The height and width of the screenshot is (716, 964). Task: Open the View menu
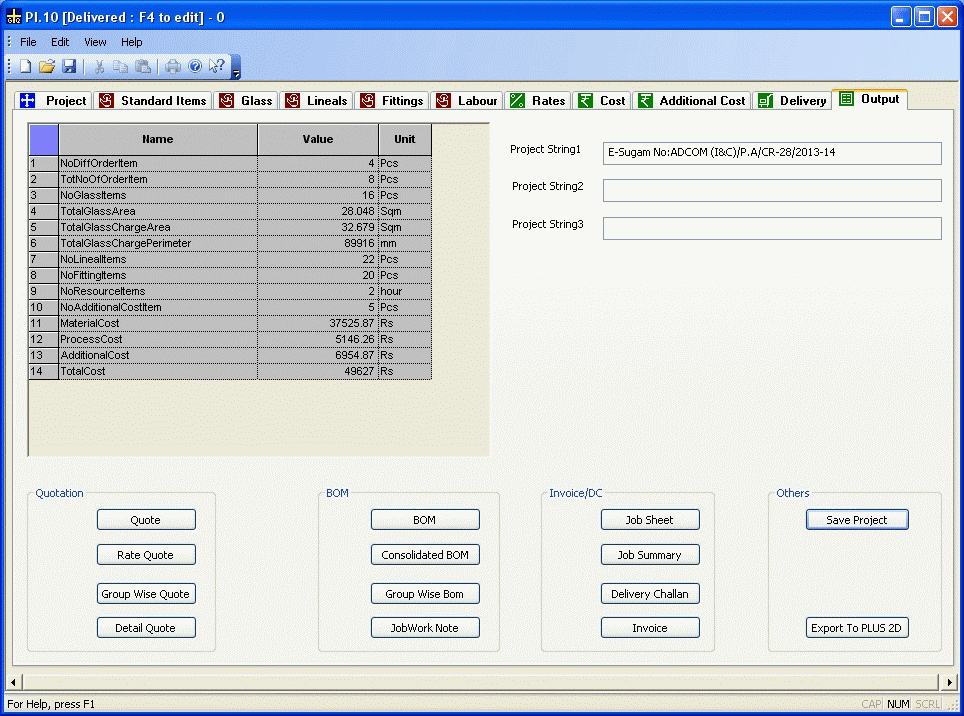pyautogui.click(x=95, y=42)
